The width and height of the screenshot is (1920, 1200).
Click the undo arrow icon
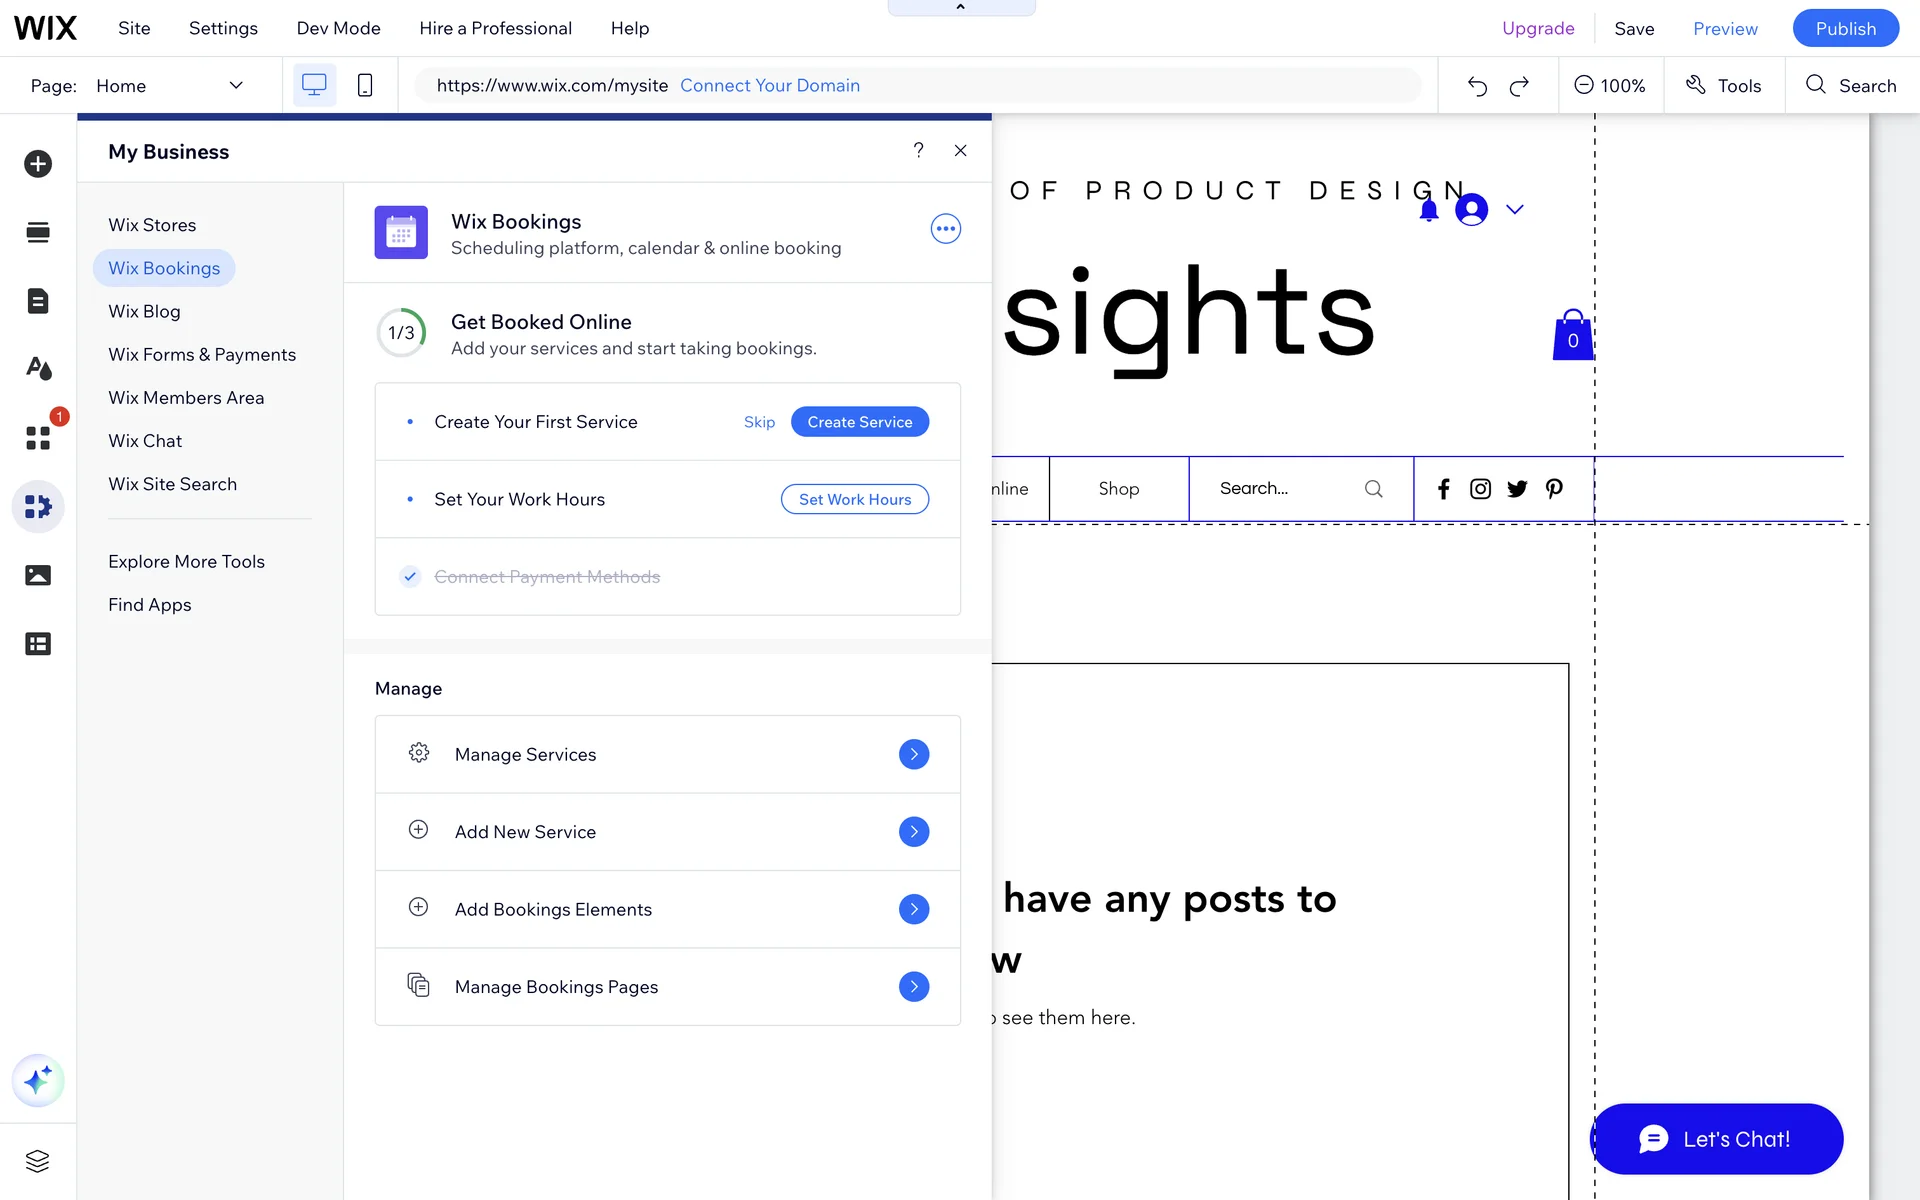(x=1477, y=86)
